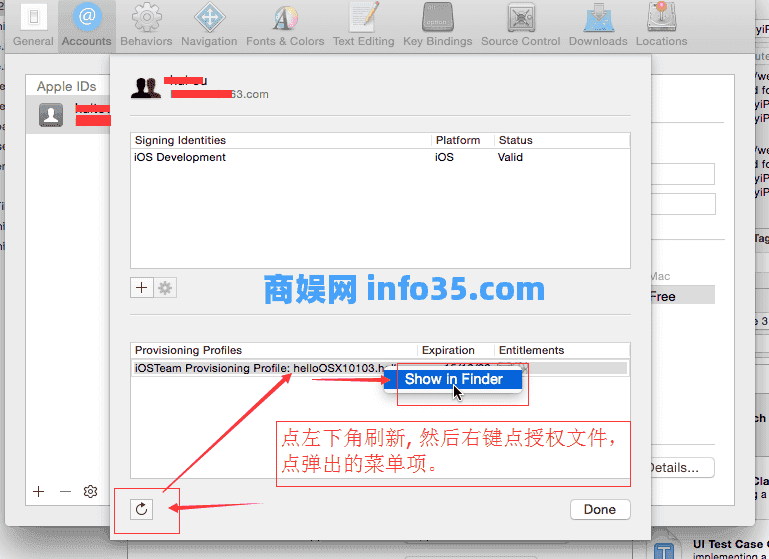Click the Expiration column header
Screen dimensions: 769x559
[456, 350]
